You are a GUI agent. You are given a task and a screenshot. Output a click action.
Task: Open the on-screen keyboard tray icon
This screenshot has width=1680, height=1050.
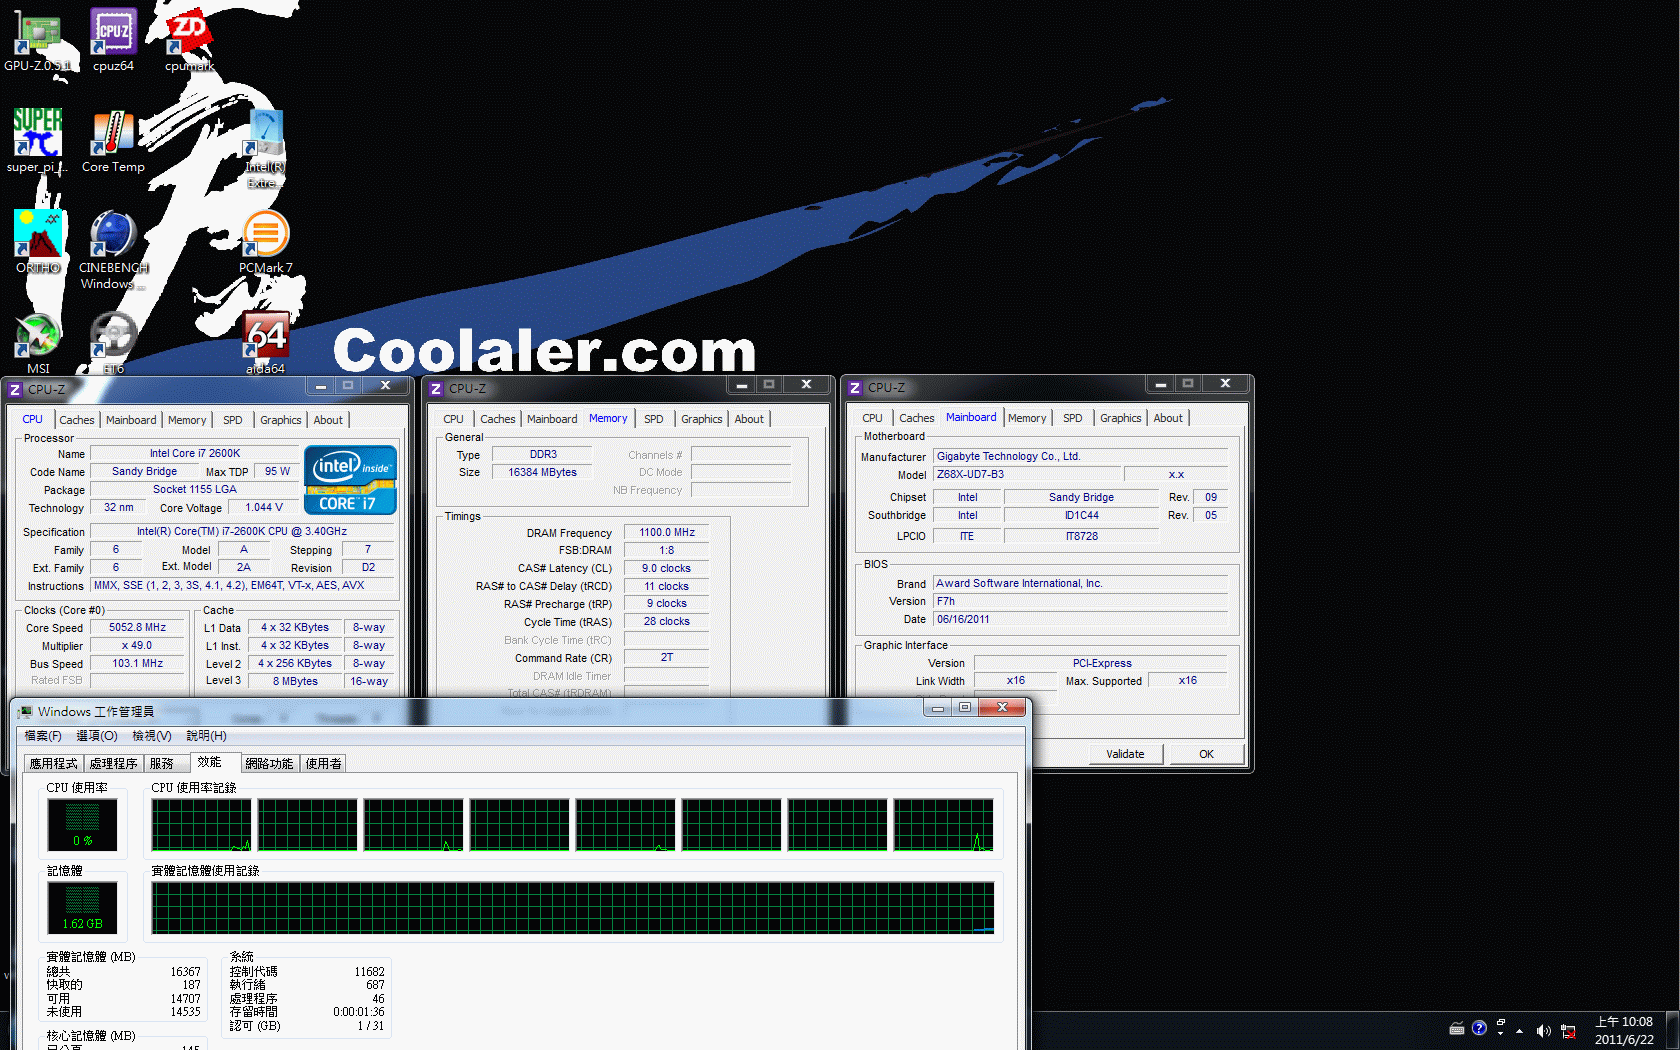point(1457,1029)
